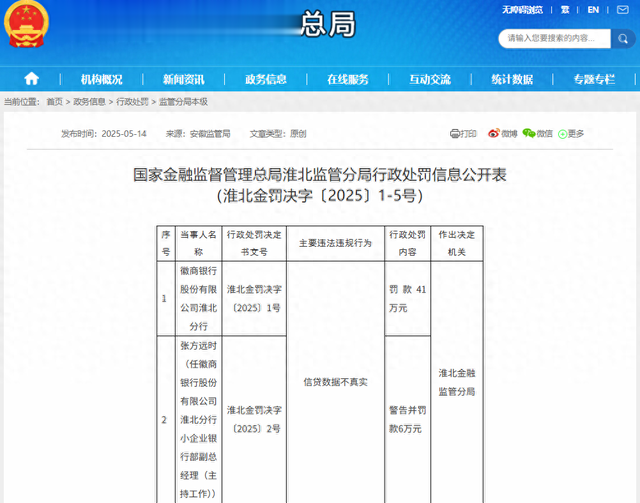Click 监管分局本级 in breadcrumb
The height and width of the screenshot is (503, 640).
[x=183, y=102]
